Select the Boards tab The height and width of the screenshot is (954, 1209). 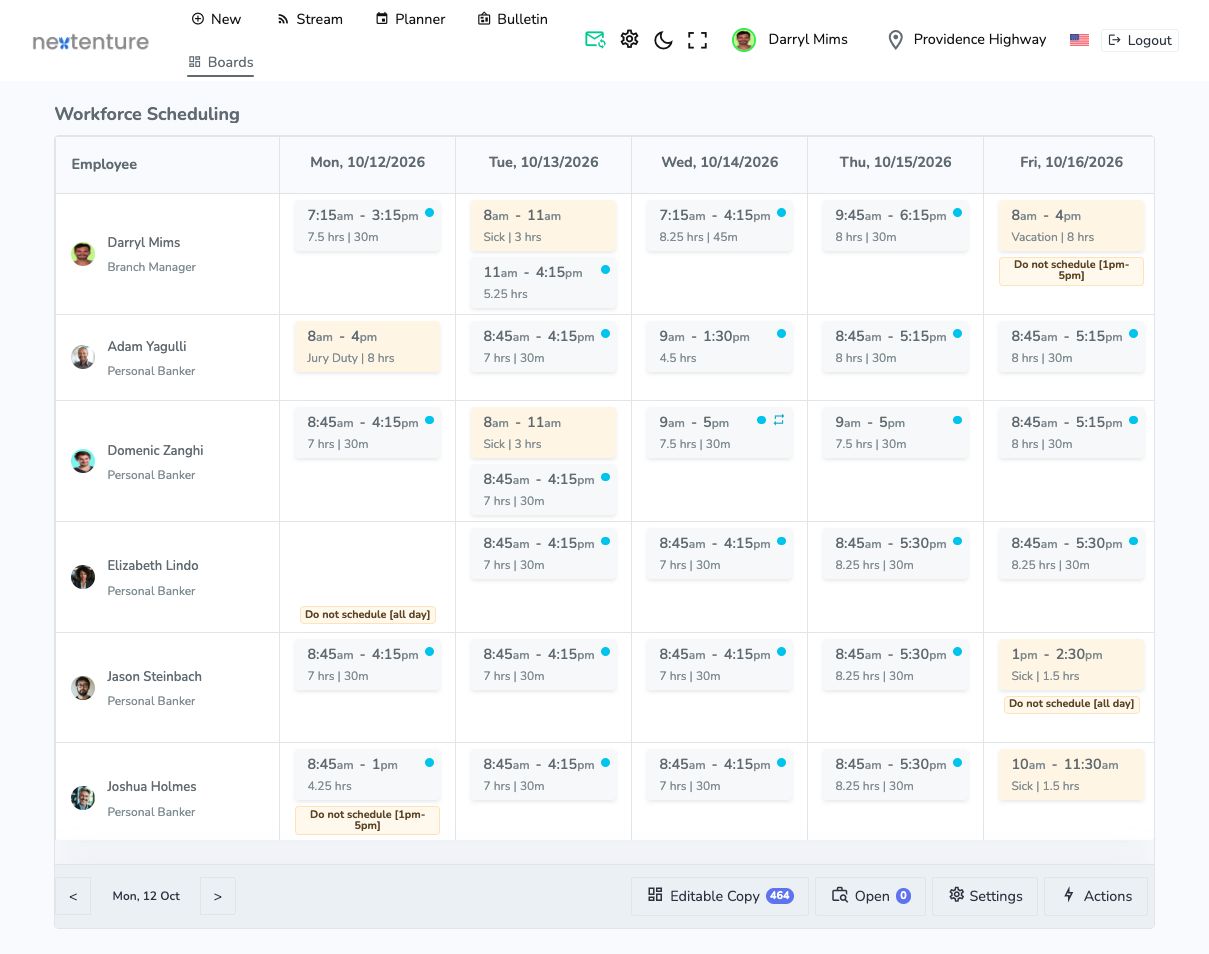coord(221,62)
